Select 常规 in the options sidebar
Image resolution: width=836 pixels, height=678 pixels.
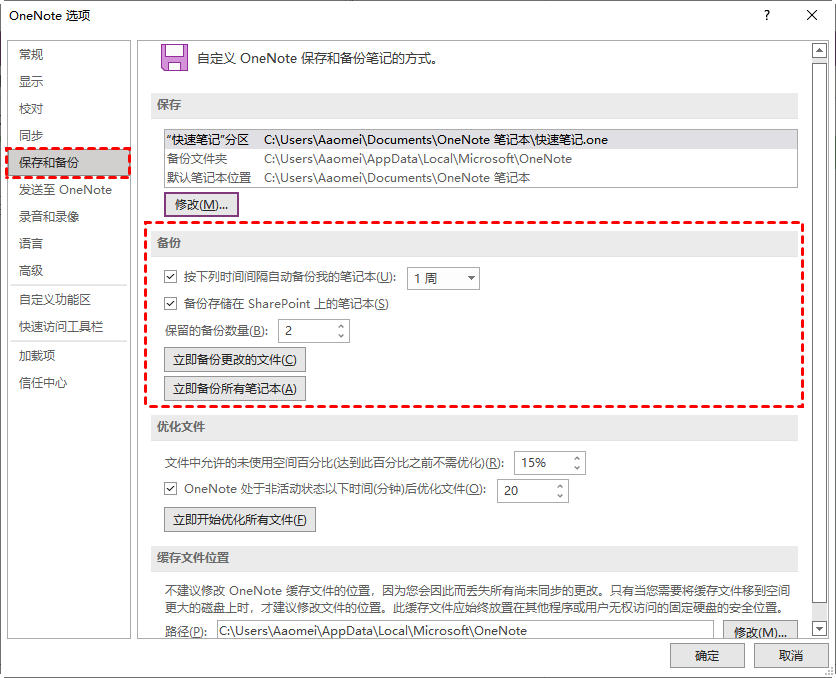(x=32, y=55)
